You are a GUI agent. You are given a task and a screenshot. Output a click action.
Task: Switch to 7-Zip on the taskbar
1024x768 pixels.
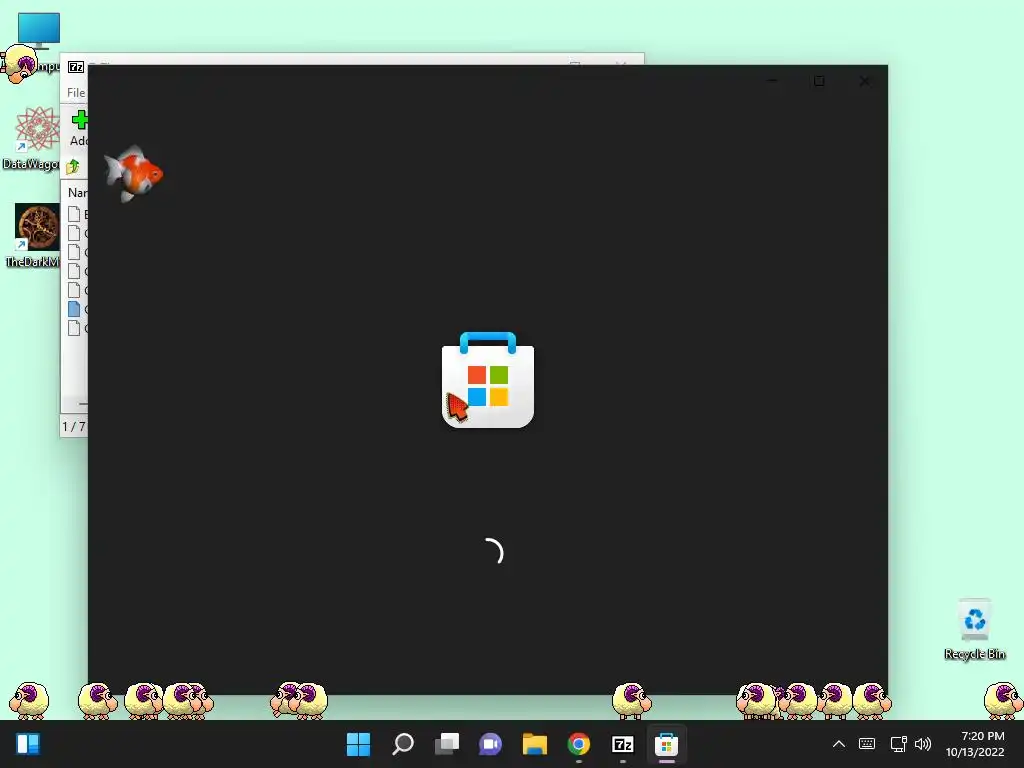click(x=622, y=744)
